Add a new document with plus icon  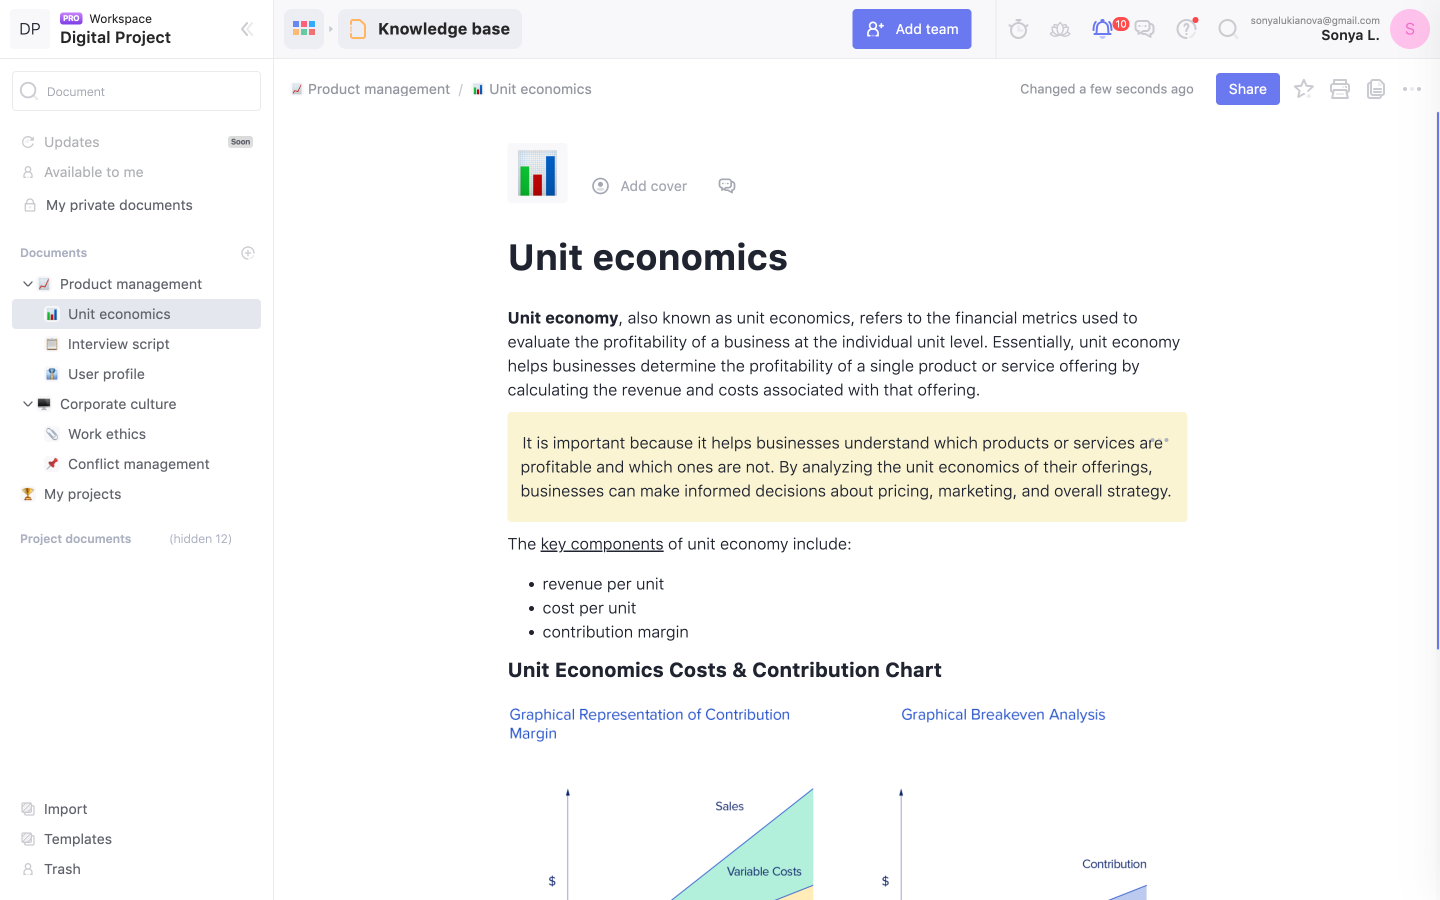coord(248,253)
